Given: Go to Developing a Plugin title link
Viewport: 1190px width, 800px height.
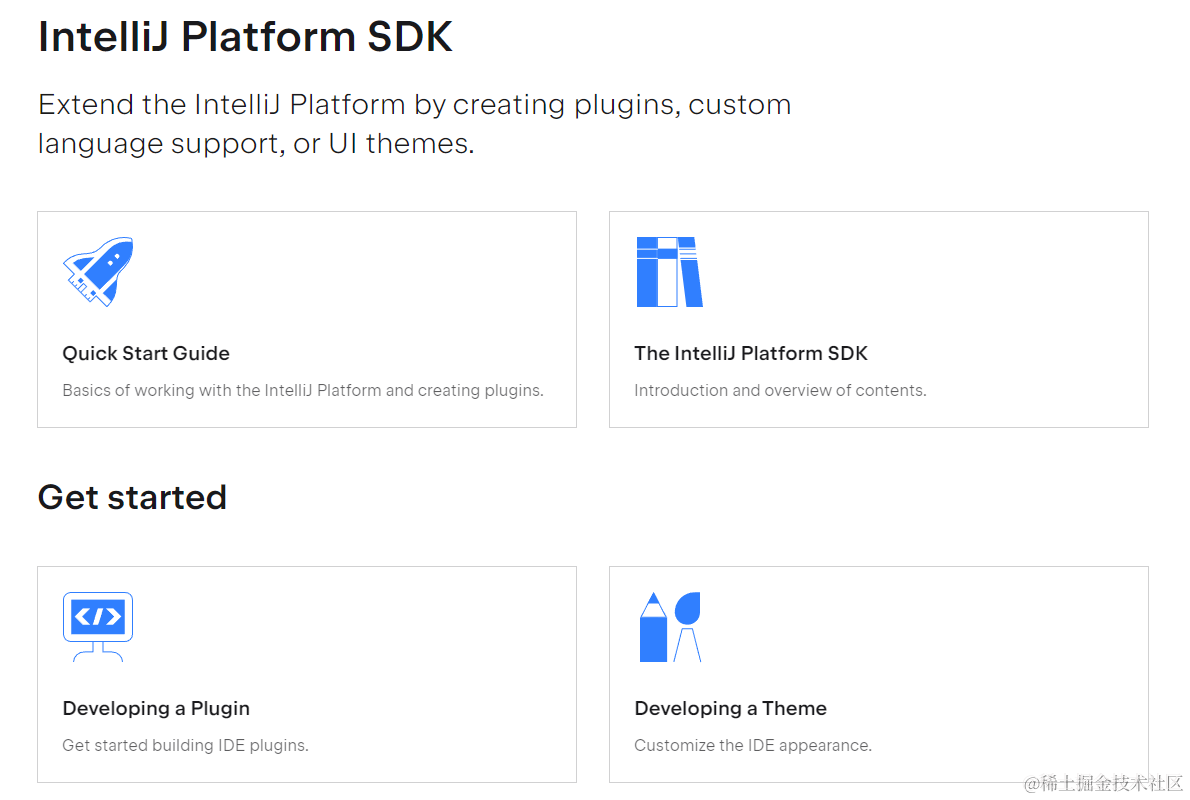Looking at the screenshot, I should pos(156,708).
